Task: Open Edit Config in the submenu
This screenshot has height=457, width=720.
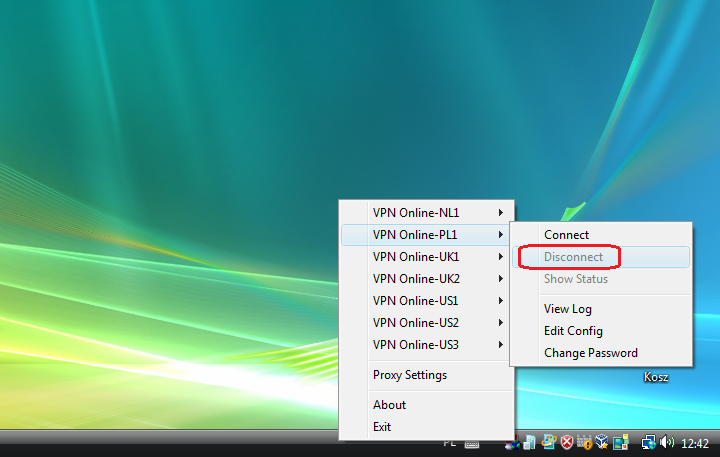Action: click(x=601, y=331)
